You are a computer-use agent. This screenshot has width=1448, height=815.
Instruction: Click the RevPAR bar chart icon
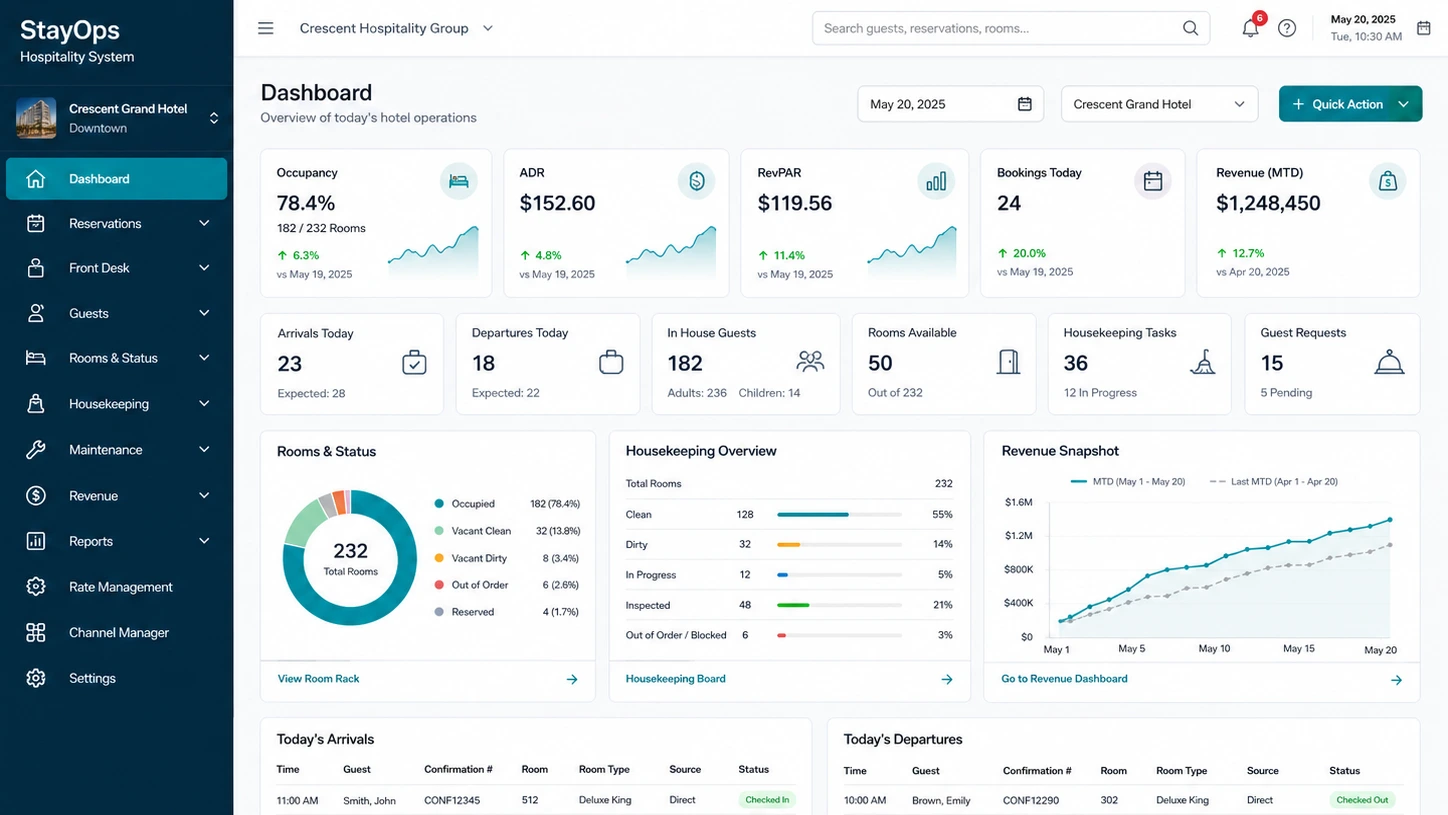pyautogui.click(x=936, y=181)
